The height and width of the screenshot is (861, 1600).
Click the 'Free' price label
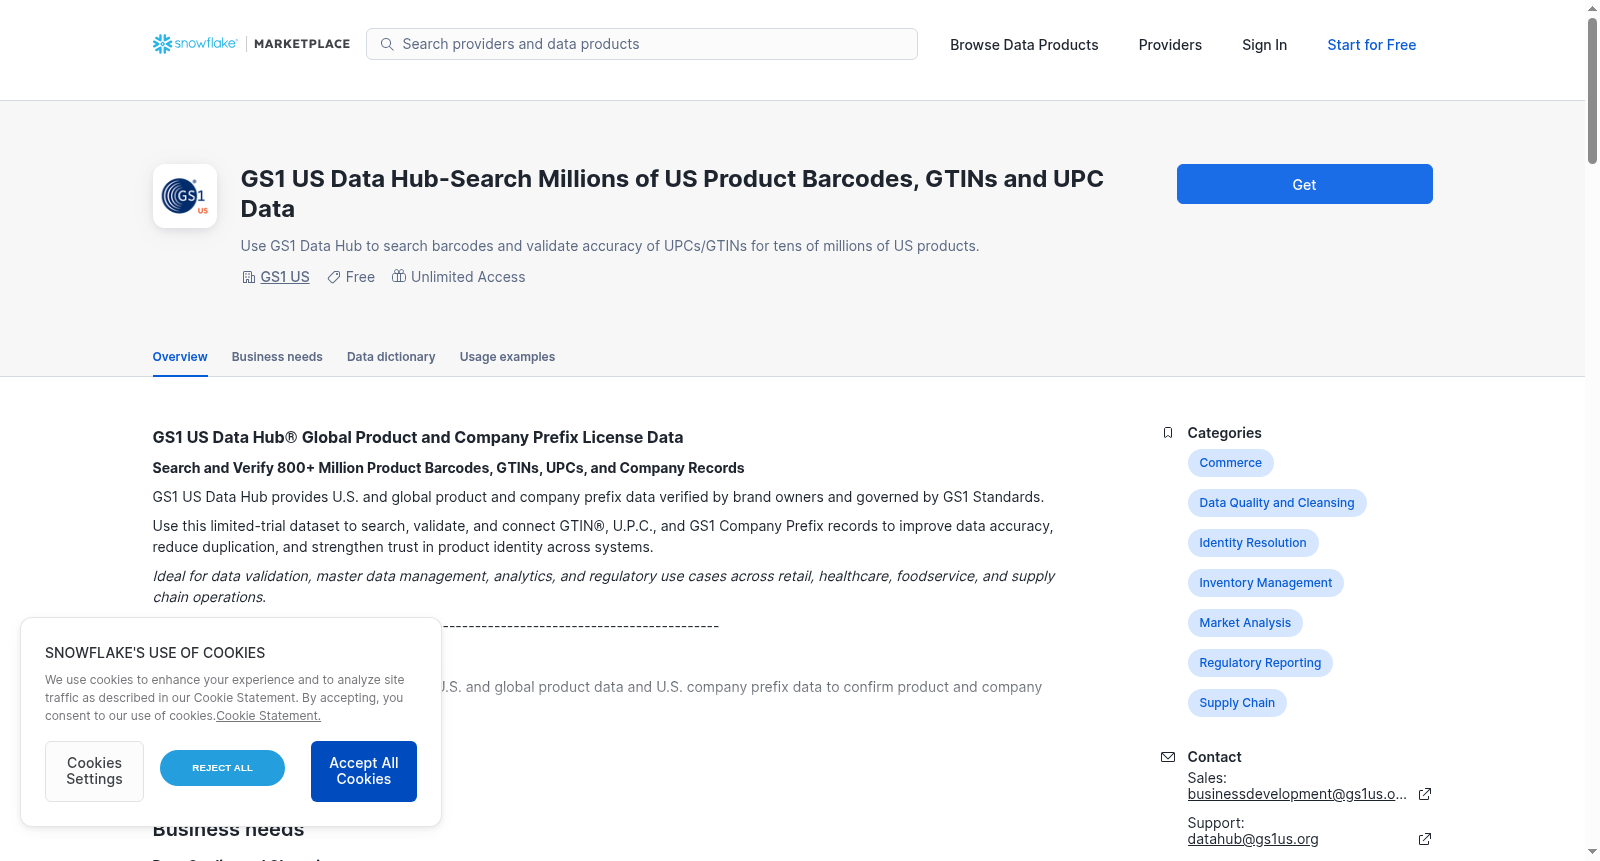click(360, 277)
